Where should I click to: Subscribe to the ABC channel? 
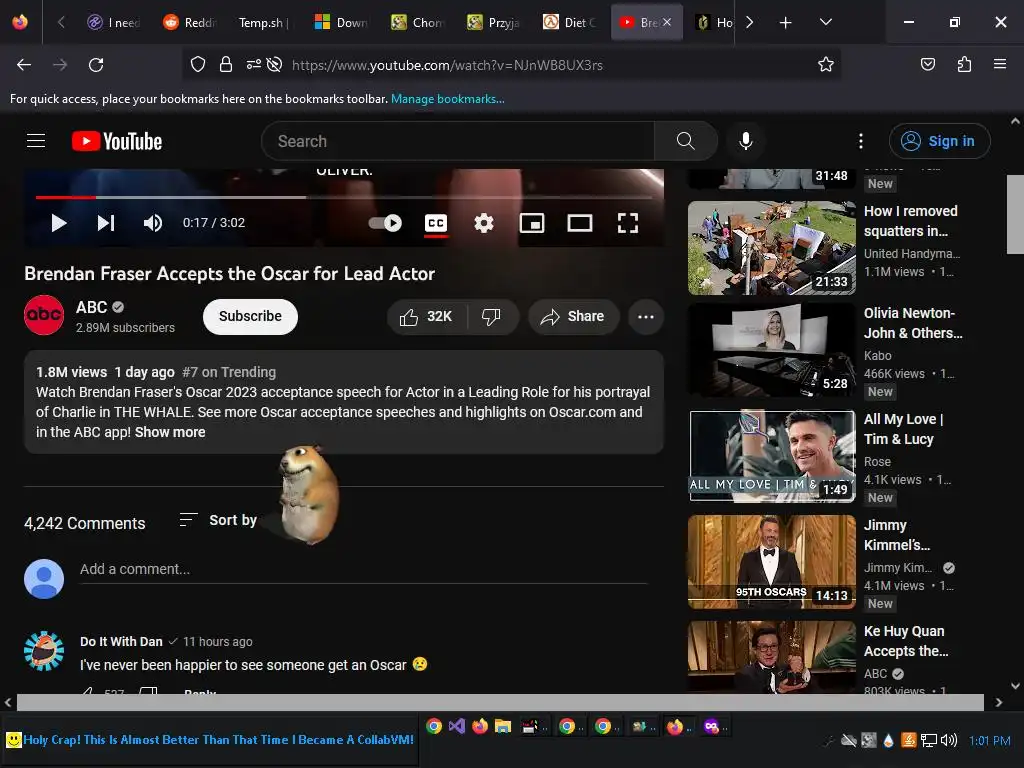250,317
